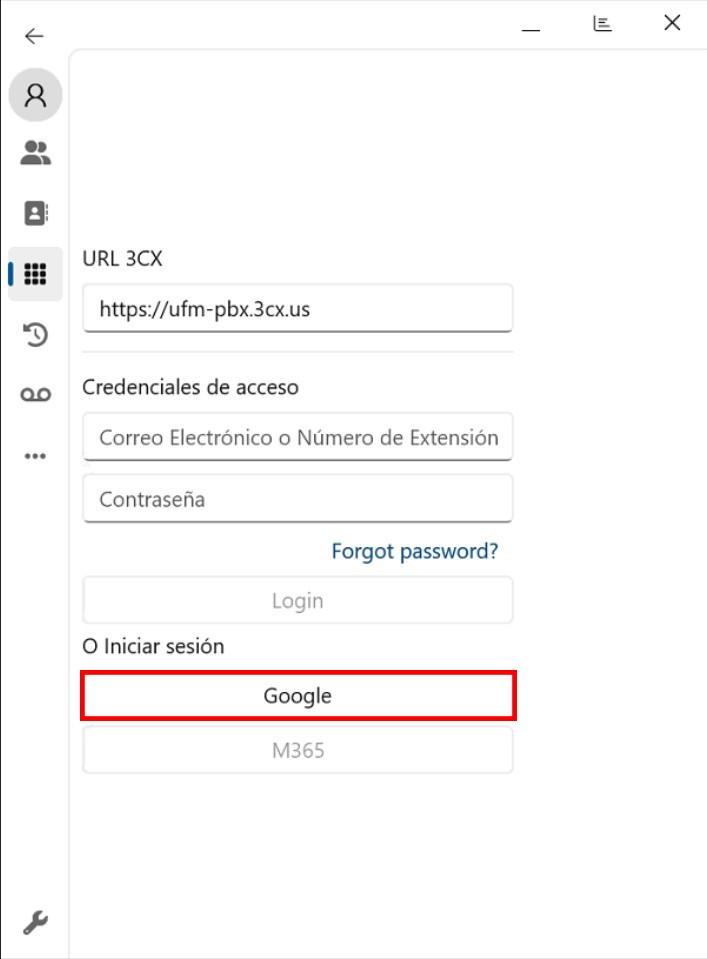707x959 pixels.
Task: Focus the Correo Electrónico o Número field
Action: pyautogui.click(x=297, y=437)
